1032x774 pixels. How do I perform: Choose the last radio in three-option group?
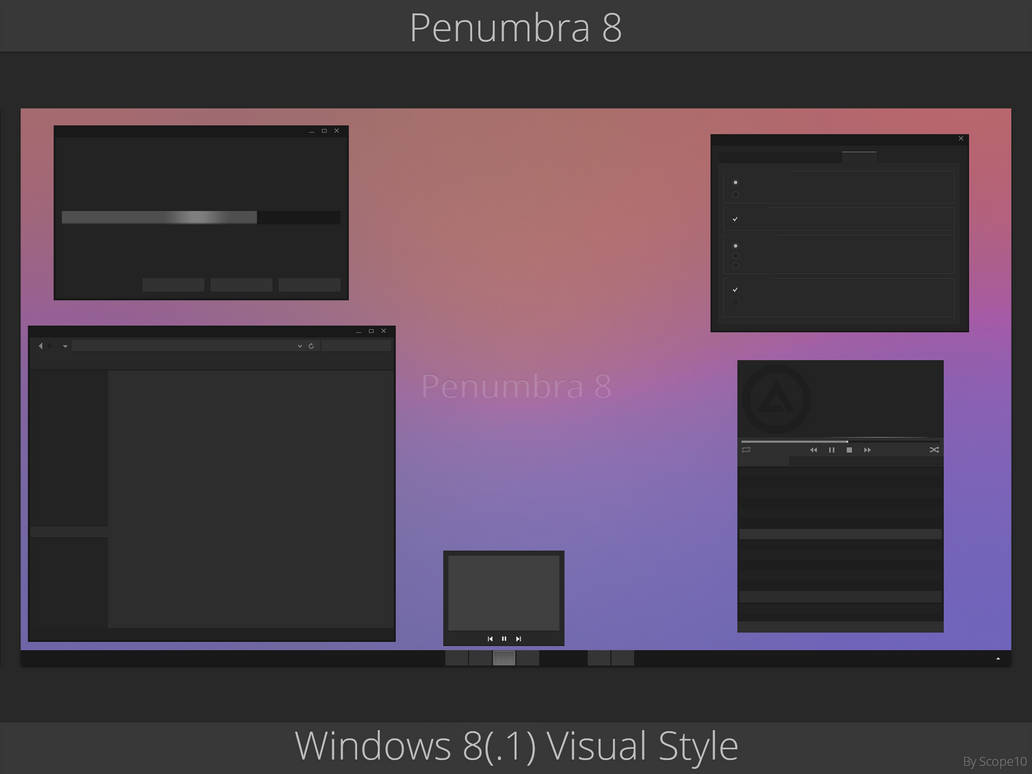[x=735, y=265]
